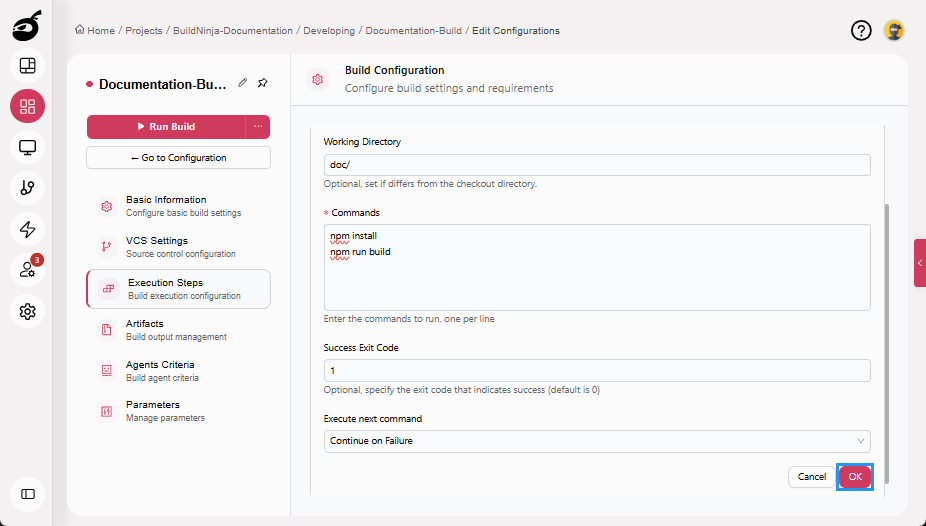926x526 pixels.
Task: Click the Parameters sliders icon
Action: pyautogui.click(x=107, y=411)
